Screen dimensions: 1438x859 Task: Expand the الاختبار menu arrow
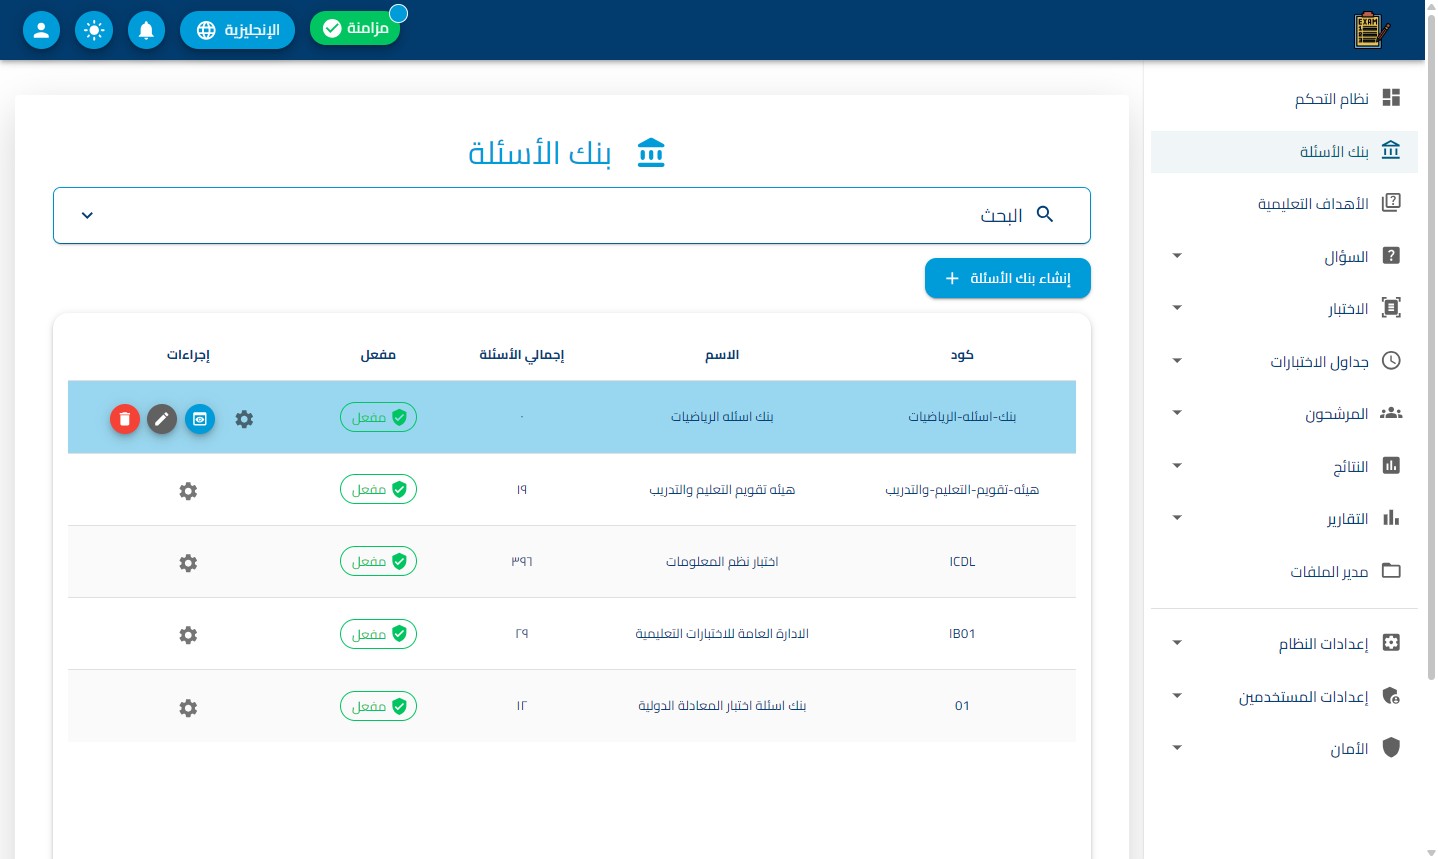tap(1177, 308)
